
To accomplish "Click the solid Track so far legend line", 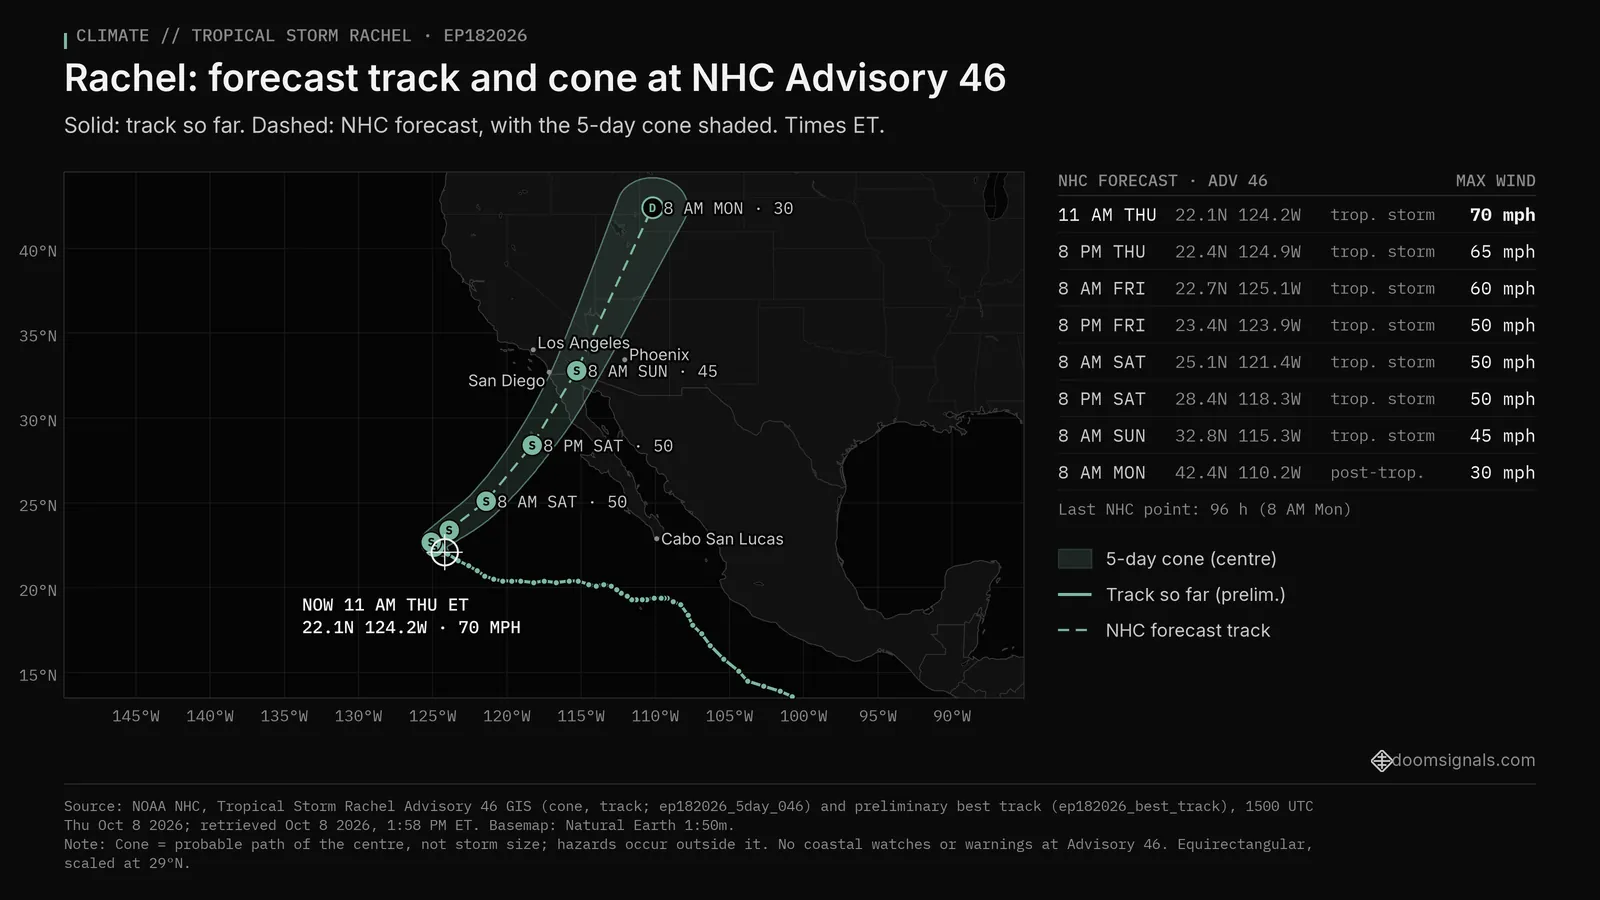I will click(1075, 595).
